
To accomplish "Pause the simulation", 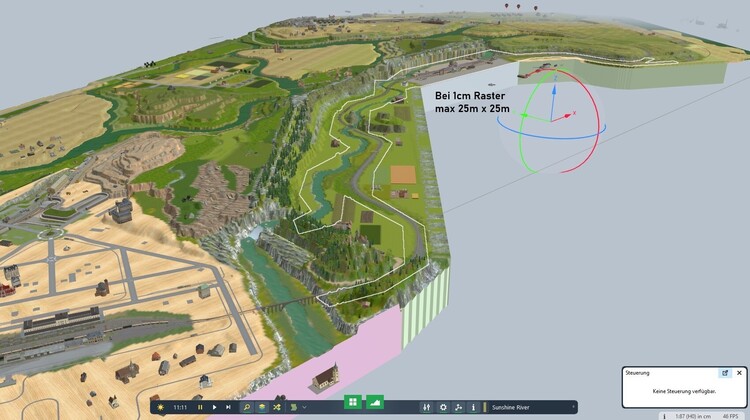I will tap(200, 408).
